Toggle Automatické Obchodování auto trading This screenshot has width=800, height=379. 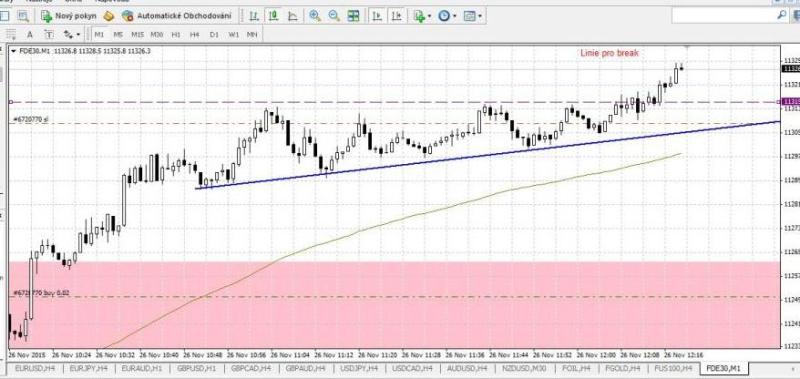(x=178, y=16)
